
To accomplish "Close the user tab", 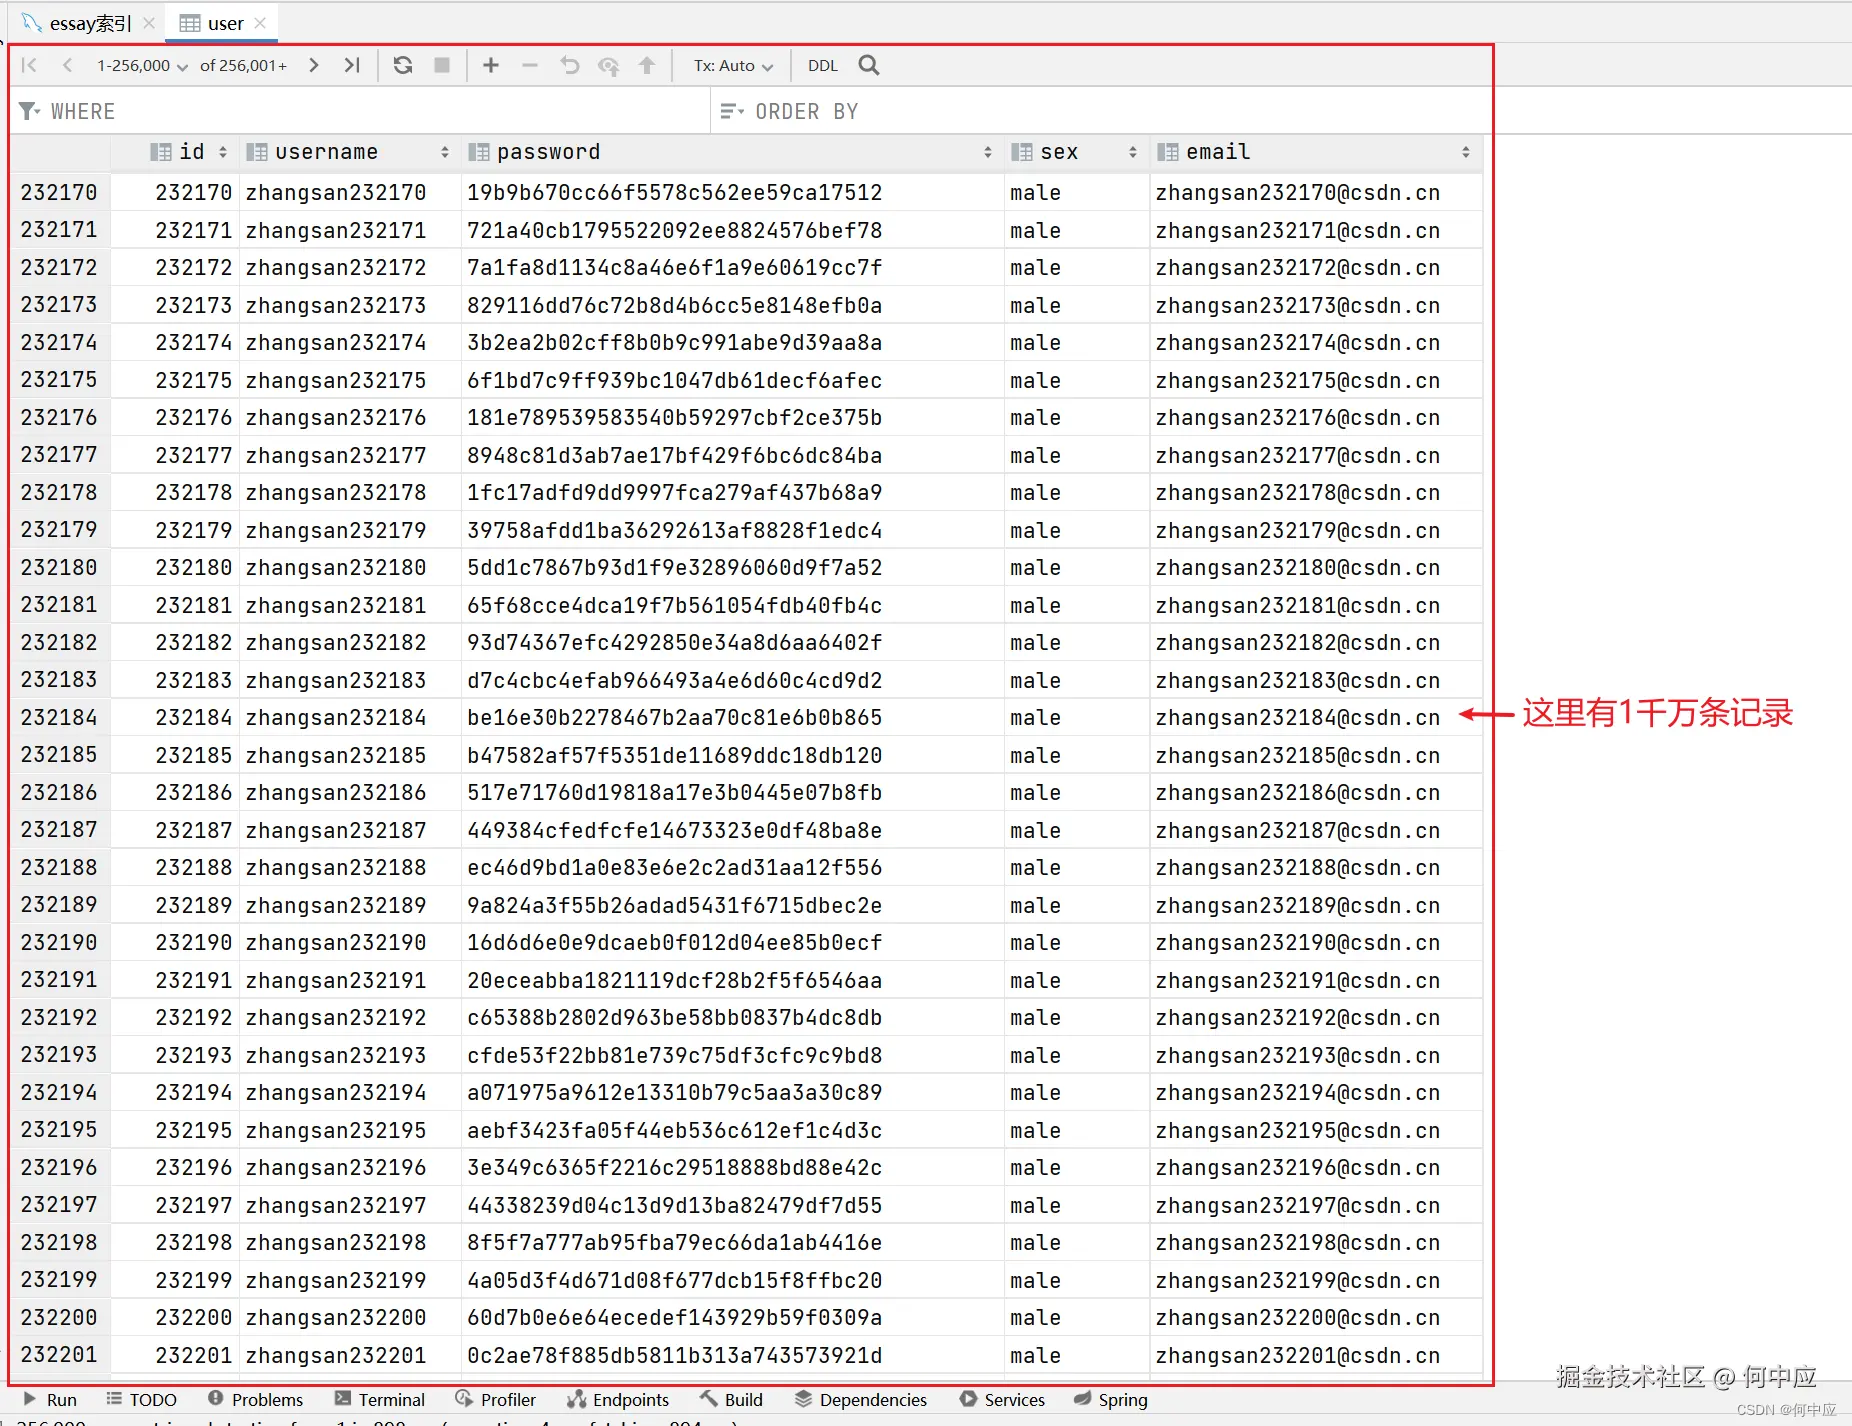I will (x=260, y=23).
